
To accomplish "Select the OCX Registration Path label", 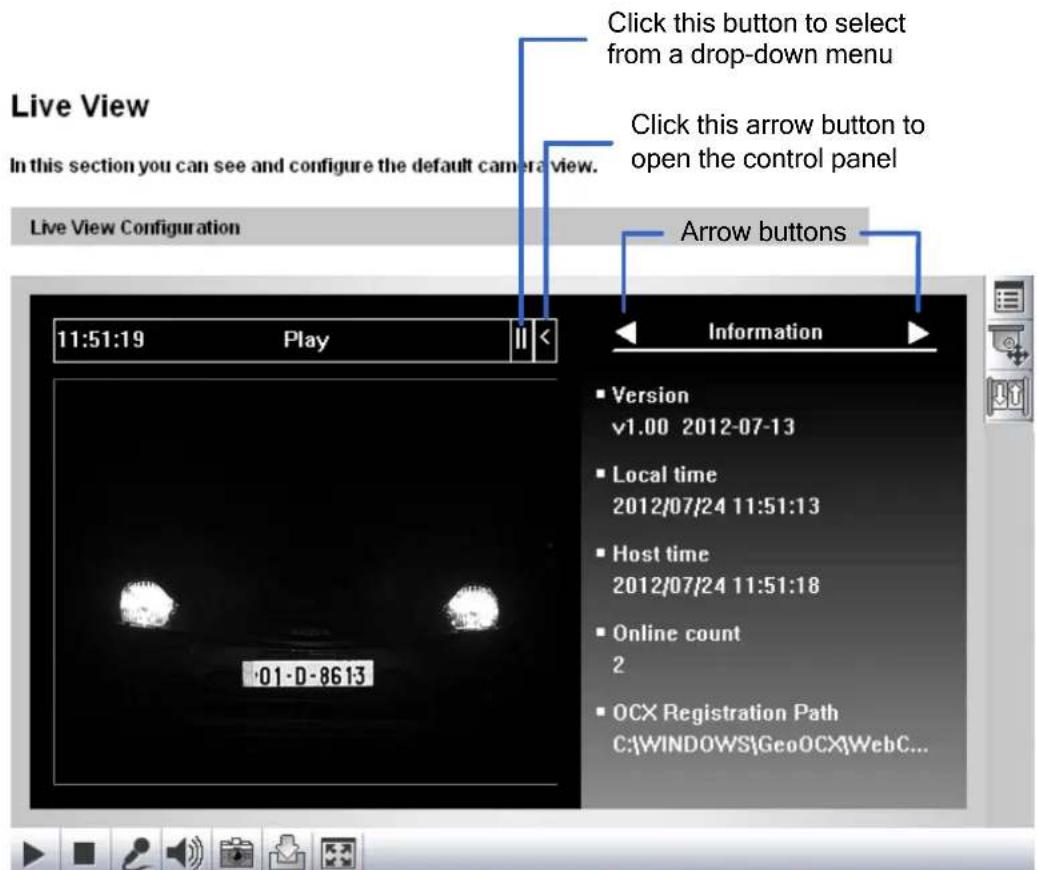I will tap(726, 713).
